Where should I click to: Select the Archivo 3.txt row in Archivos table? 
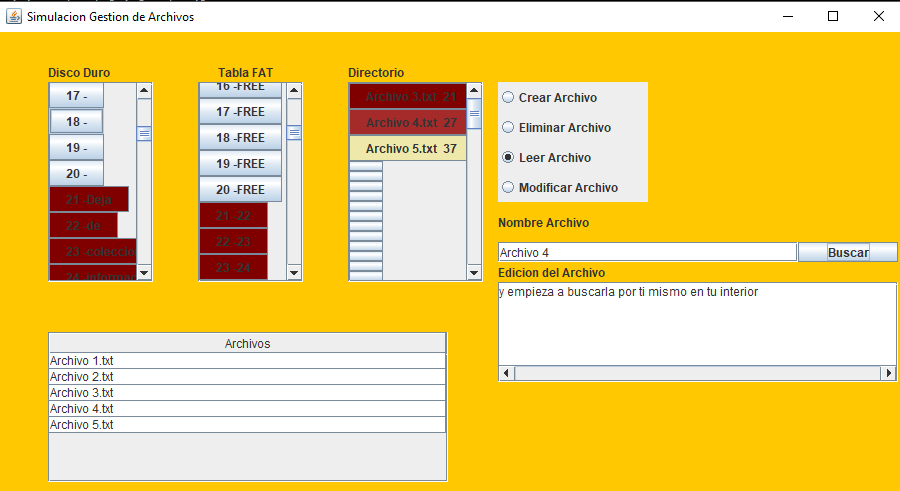click(x=247, y=393)
